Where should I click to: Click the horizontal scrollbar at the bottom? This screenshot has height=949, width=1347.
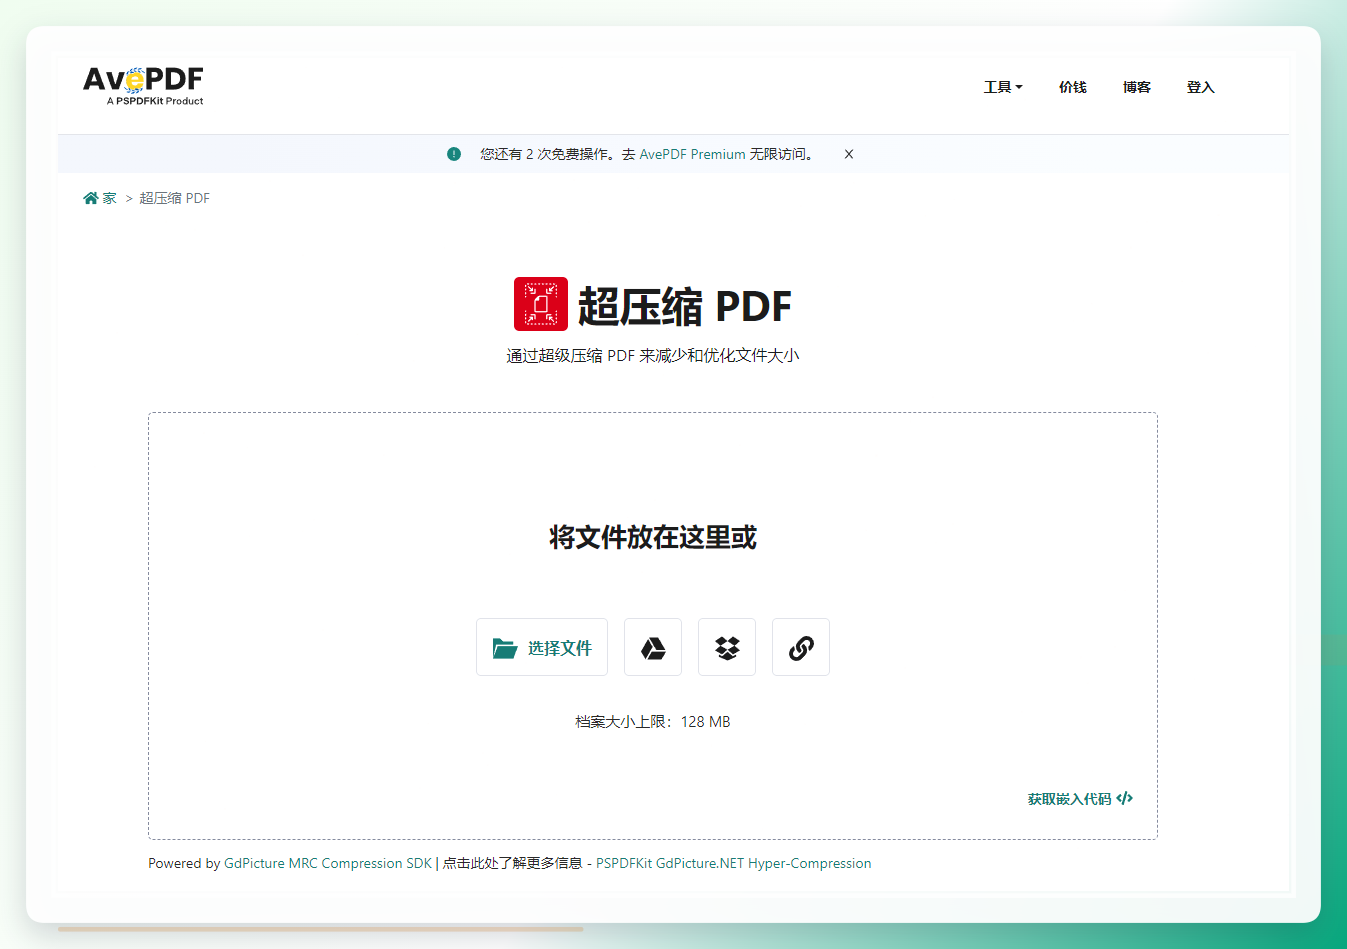[x=320, y=929]
